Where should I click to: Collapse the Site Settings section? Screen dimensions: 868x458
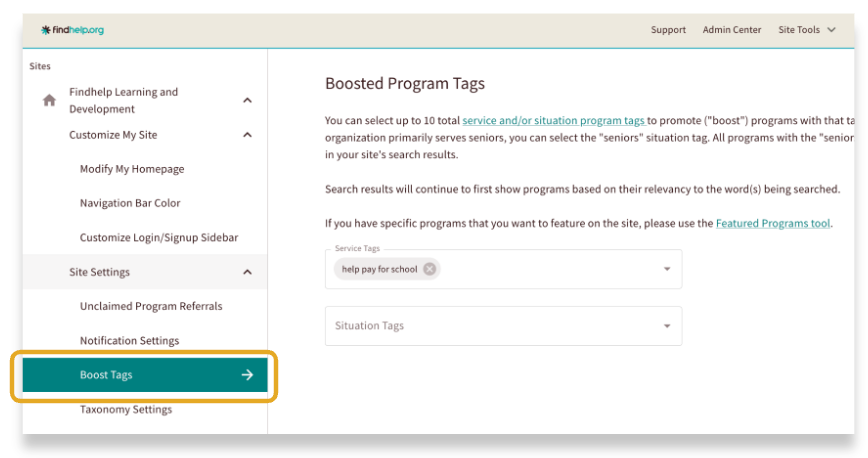click(248, 272)
